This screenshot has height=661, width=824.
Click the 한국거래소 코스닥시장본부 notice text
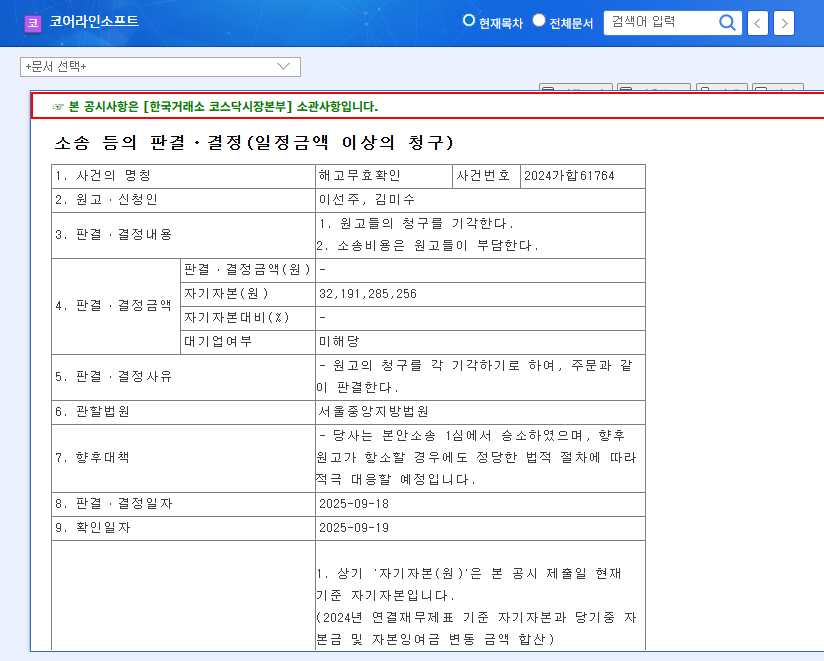coord(223,107)
